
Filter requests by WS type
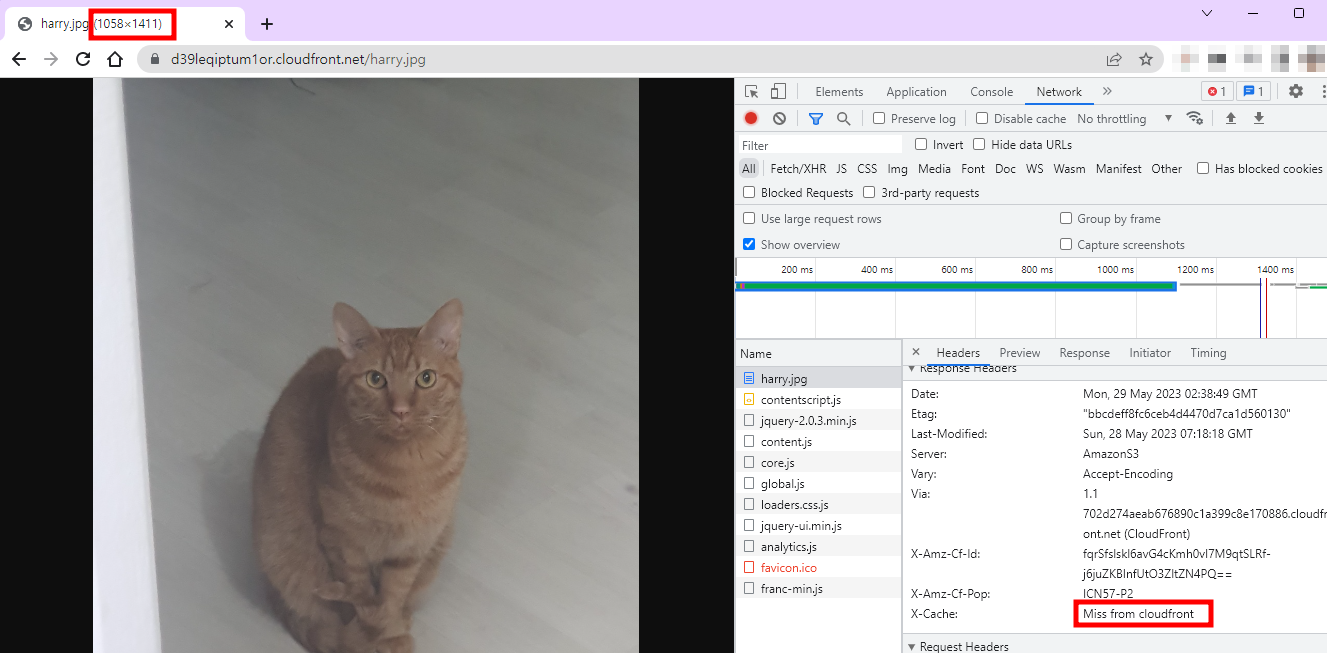coord(1034,168)
